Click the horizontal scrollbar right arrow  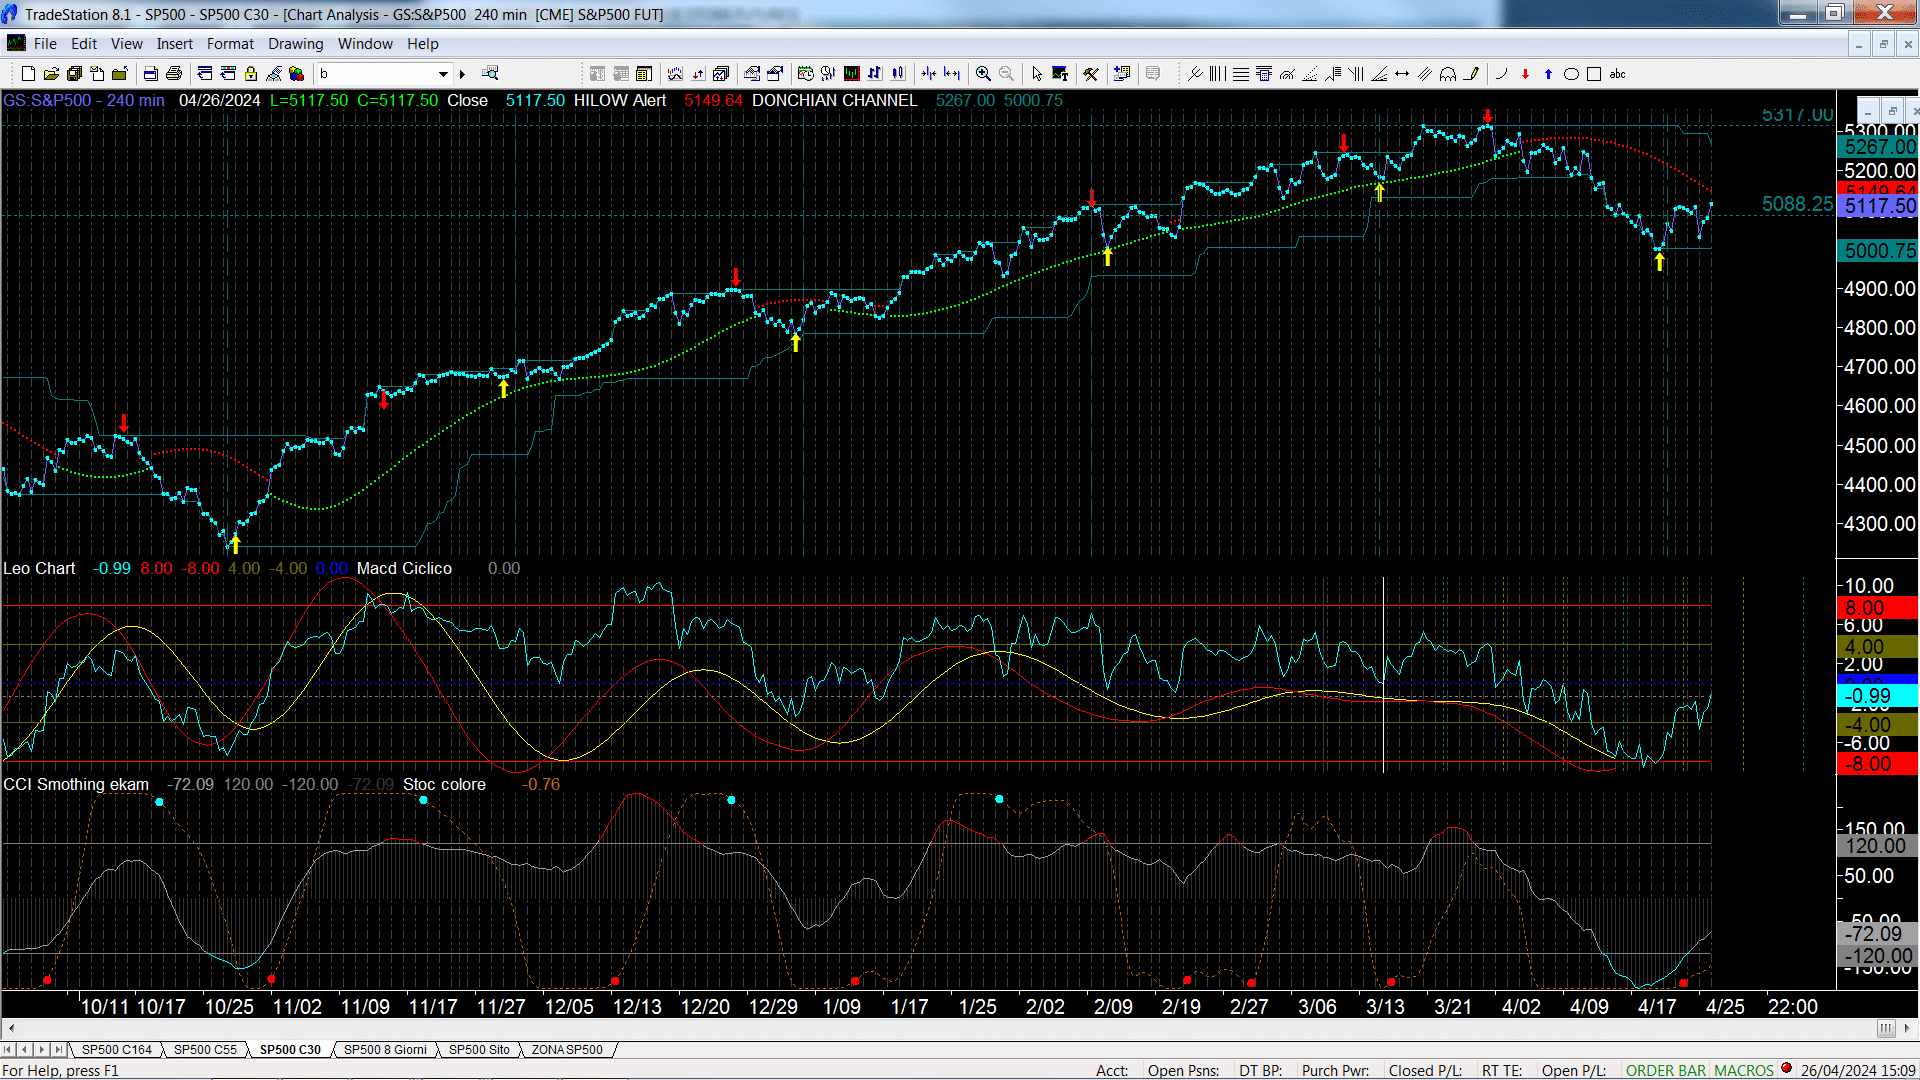(x=1908, y=1029)
